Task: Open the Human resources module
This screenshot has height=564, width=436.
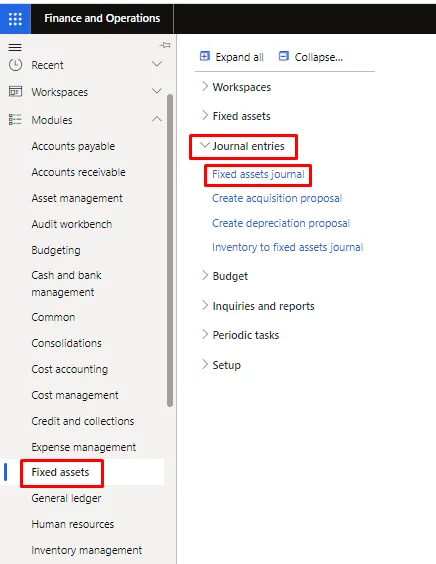Action: 73,524
